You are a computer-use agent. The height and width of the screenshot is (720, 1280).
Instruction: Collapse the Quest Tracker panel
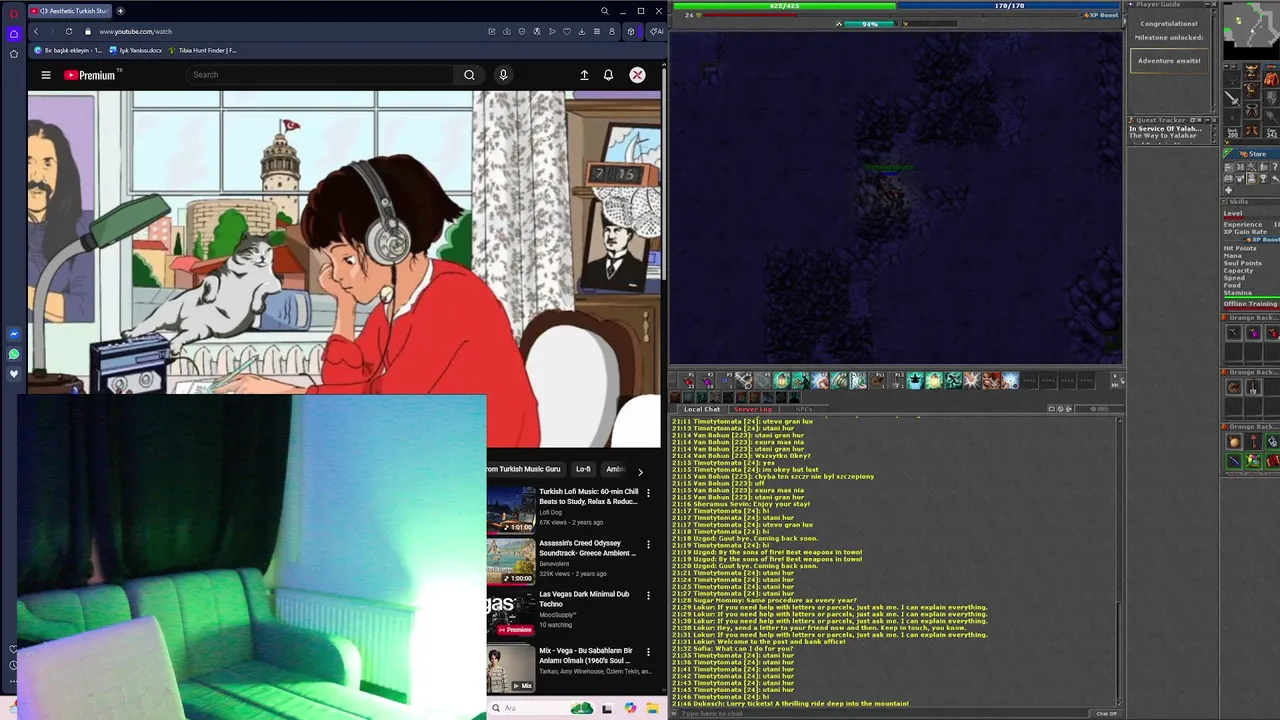[1206, 120]
